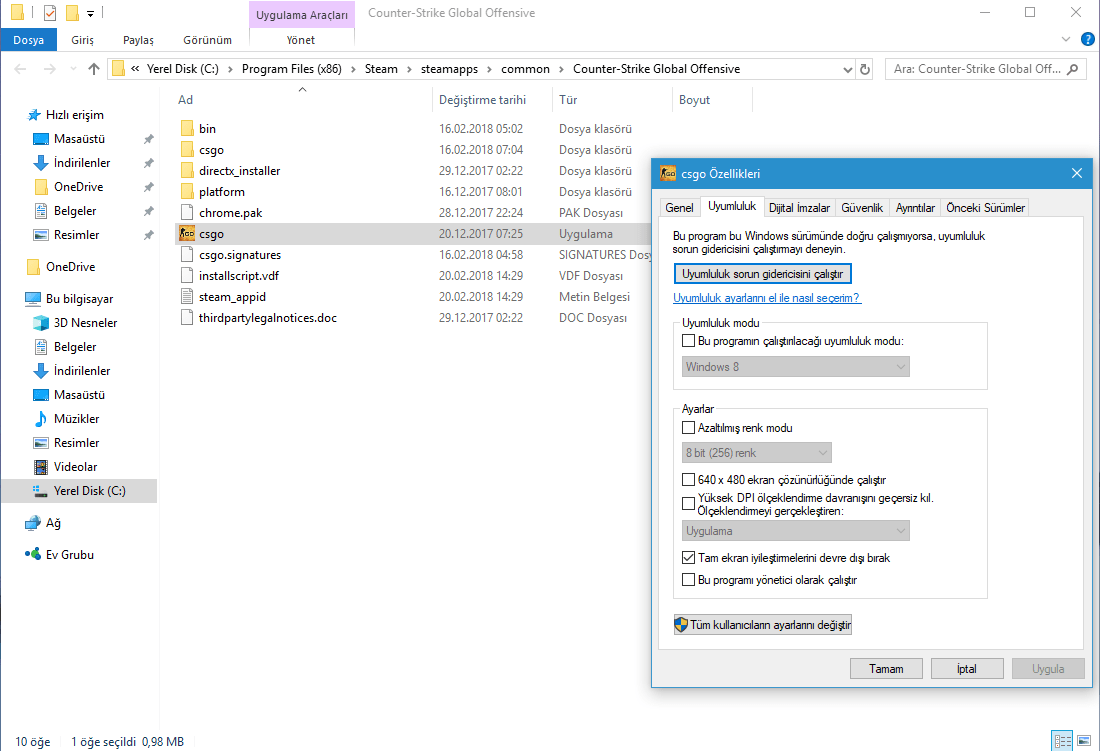Switch to large icons view in status bar
This screenshot has height=751, width=1100.
(x=1084, y=740)
